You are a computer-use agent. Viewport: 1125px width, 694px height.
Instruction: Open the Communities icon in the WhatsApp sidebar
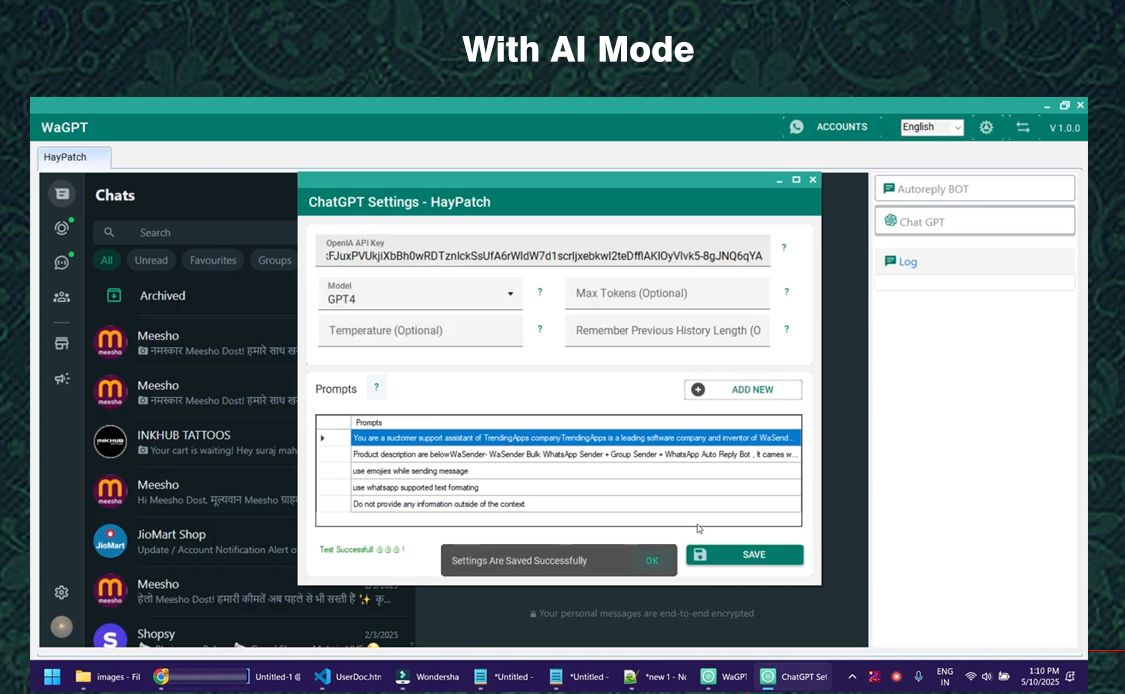[x=62, y=296]
